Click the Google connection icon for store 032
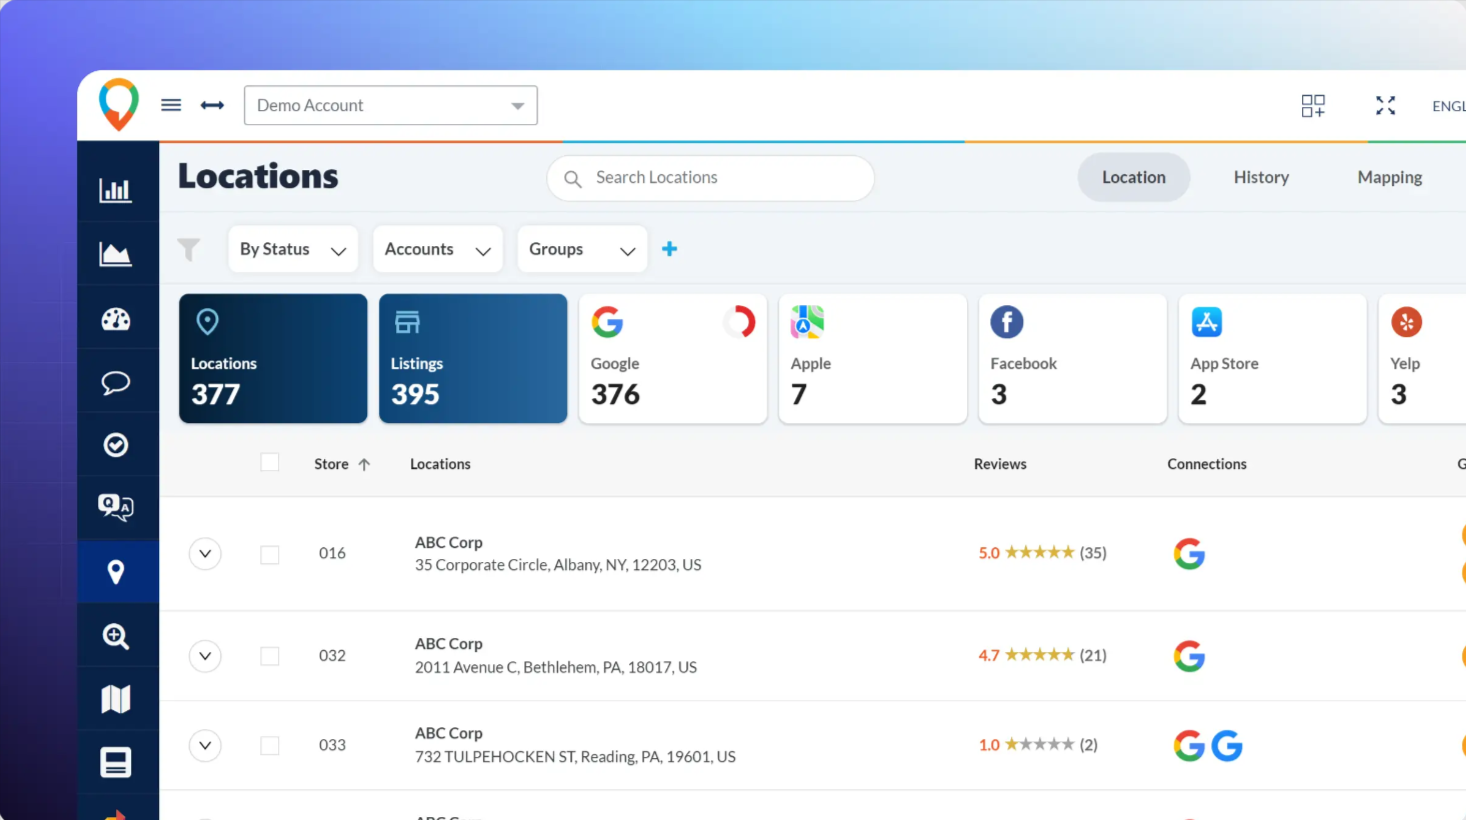Viewport: 1466px width, 820px height. click(1189, 656)
